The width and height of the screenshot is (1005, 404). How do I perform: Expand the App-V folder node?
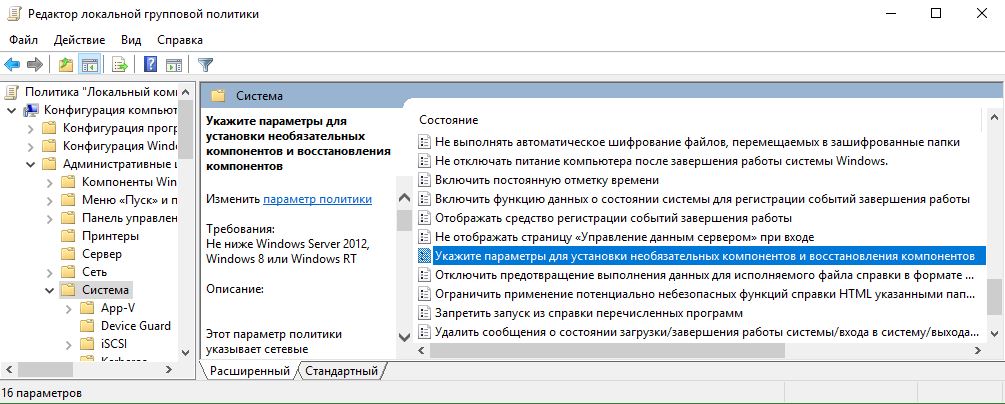point(67,308)
